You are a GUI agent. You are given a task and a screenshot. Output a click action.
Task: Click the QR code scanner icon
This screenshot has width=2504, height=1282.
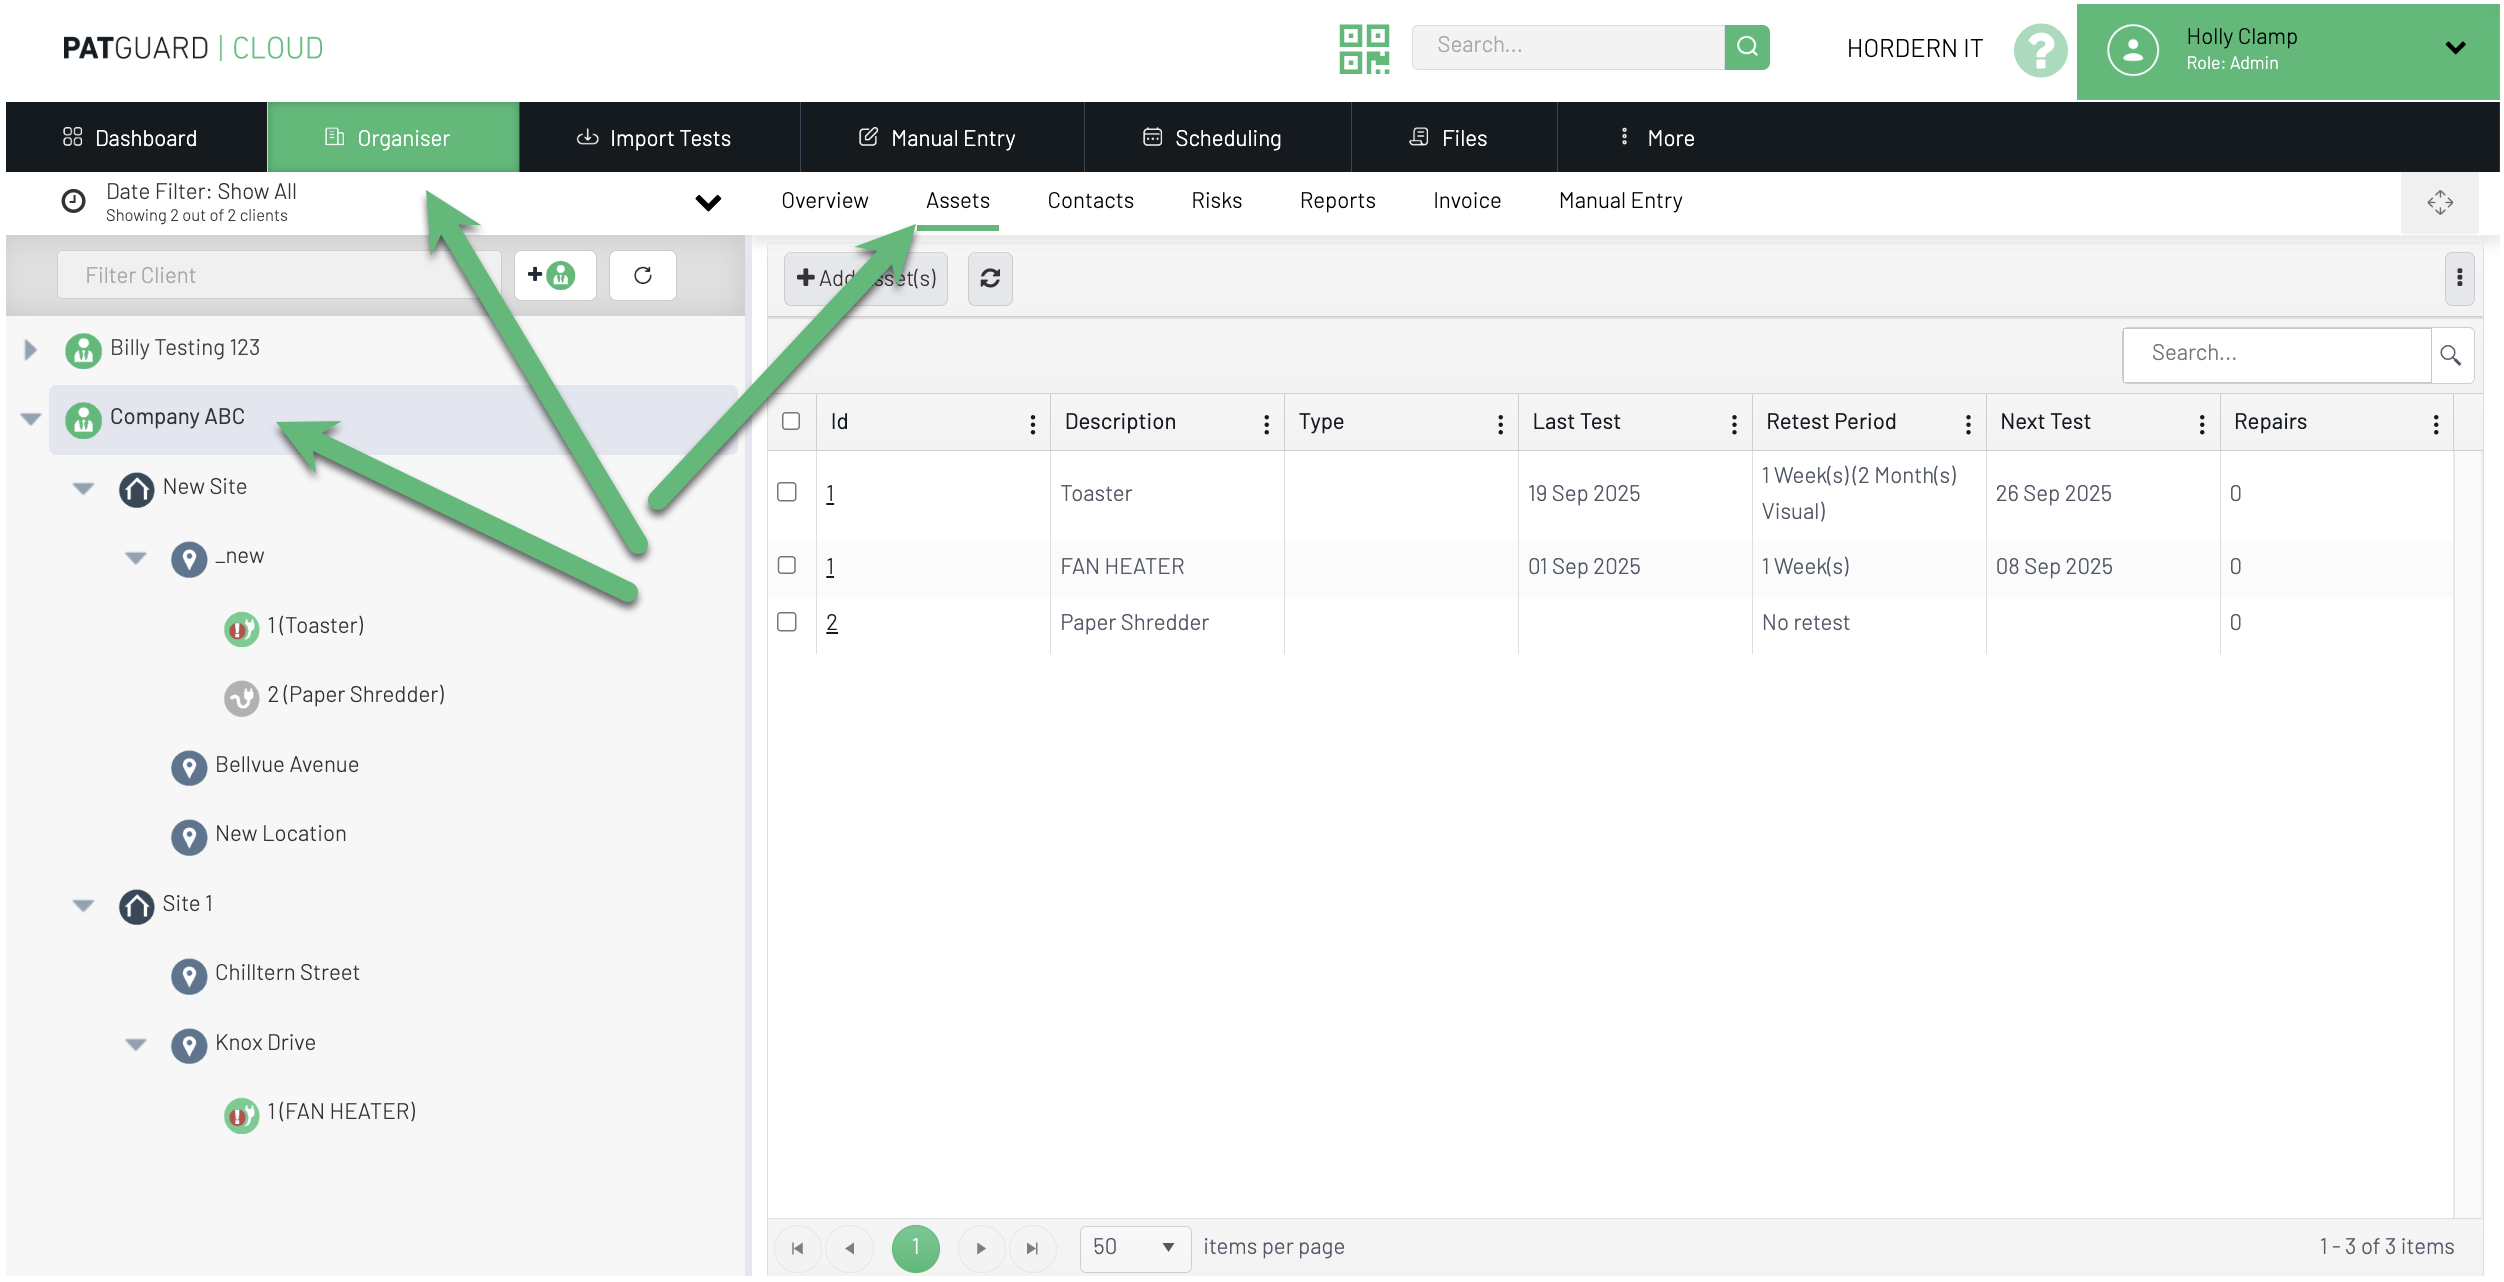point(1364,48)
